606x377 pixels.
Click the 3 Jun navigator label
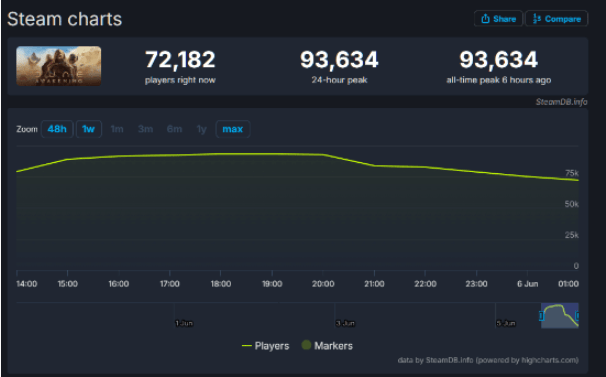[345, 323]
